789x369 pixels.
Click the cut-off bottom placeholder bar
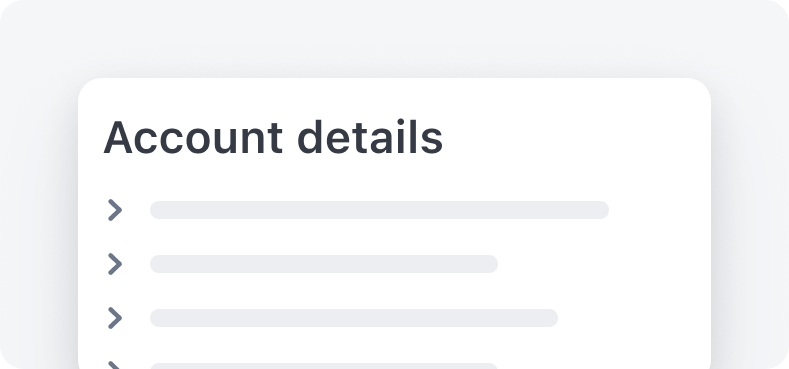tap(324, 366)
